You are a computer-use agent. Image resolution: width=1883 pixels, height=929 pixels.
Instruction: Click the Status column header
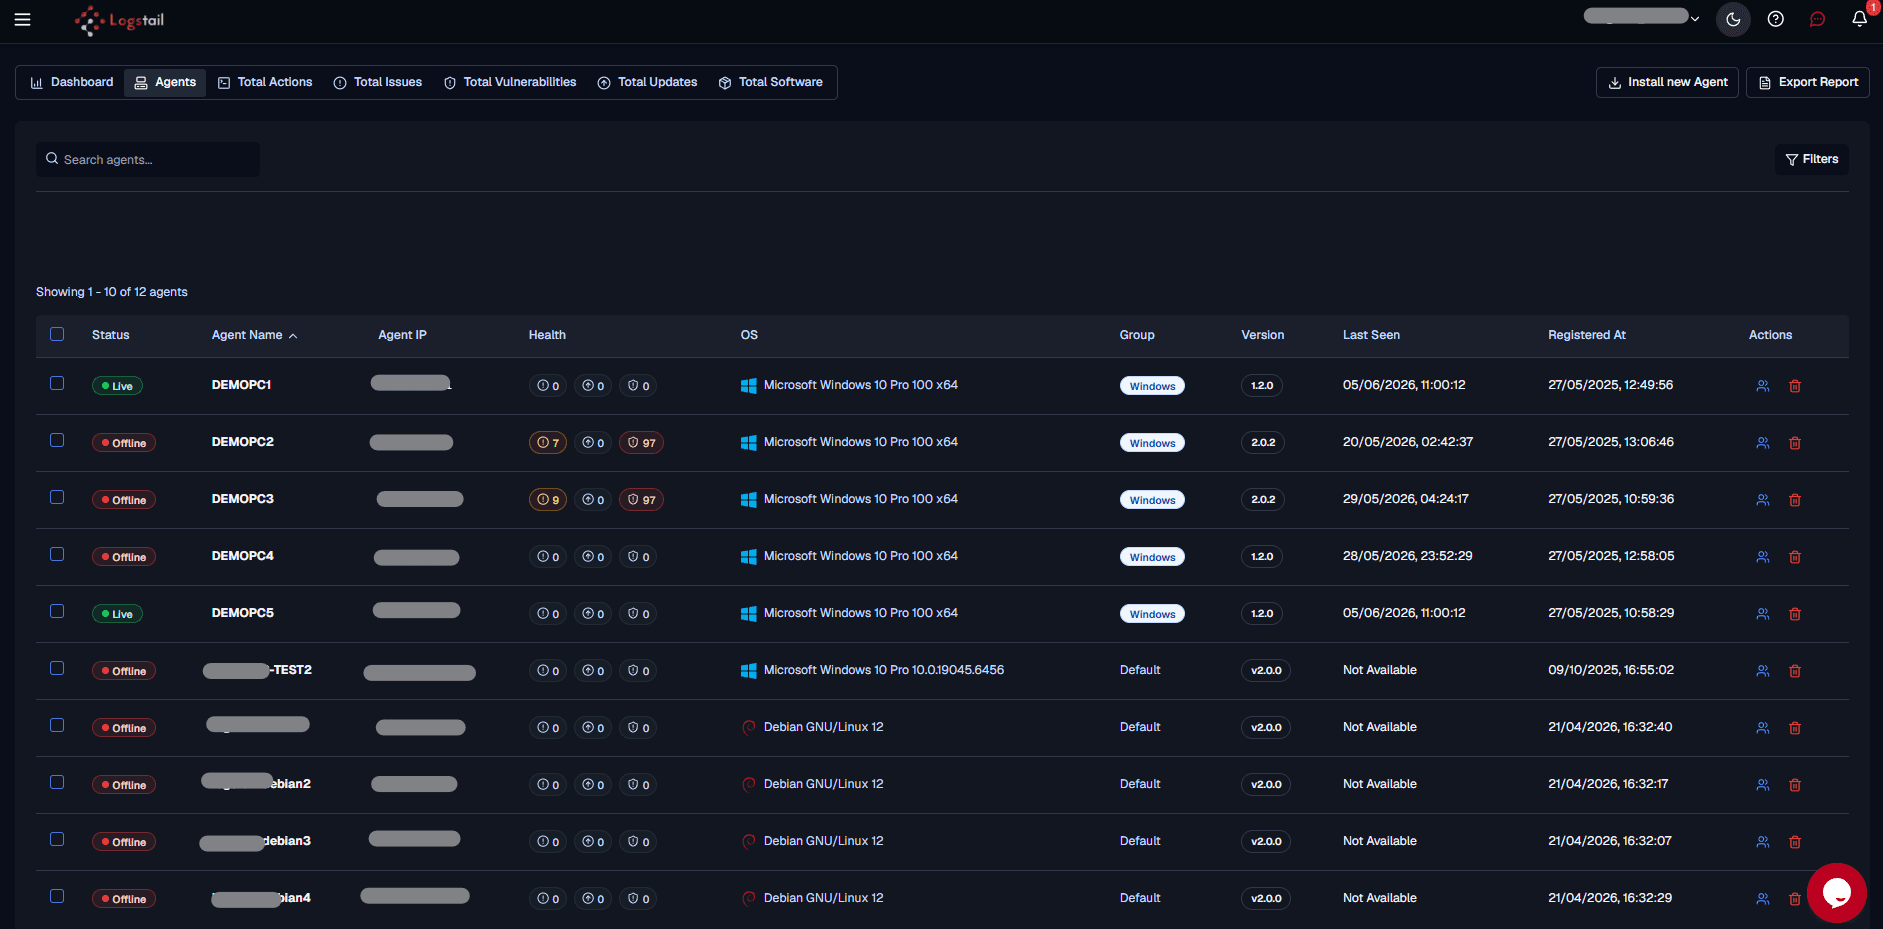pos(110,335)
